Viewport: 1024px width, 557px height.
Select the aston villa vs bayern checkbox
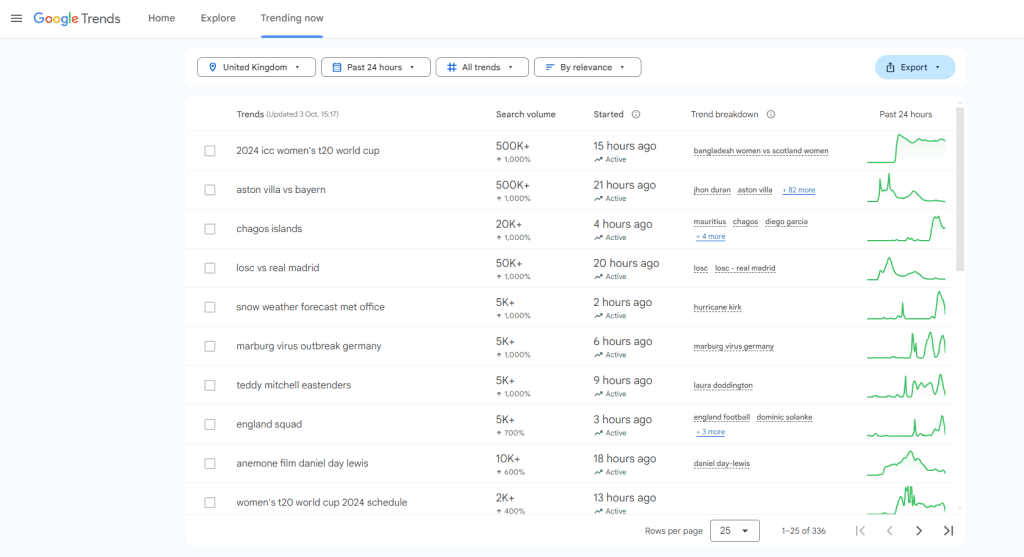pos(210,190)
